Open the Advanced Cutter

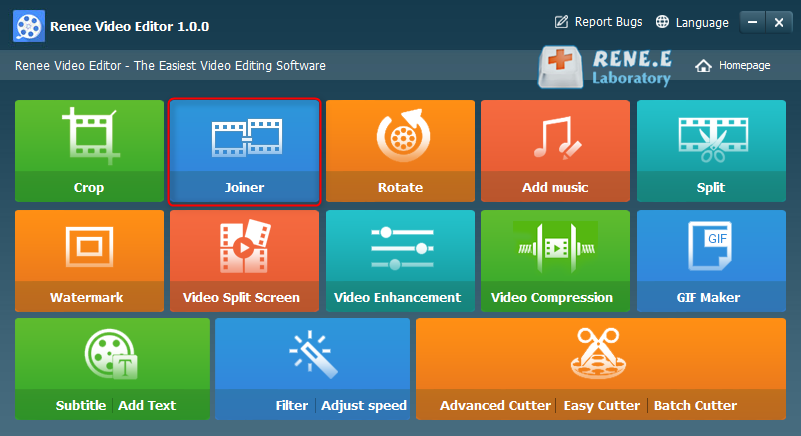pos(495,406)
